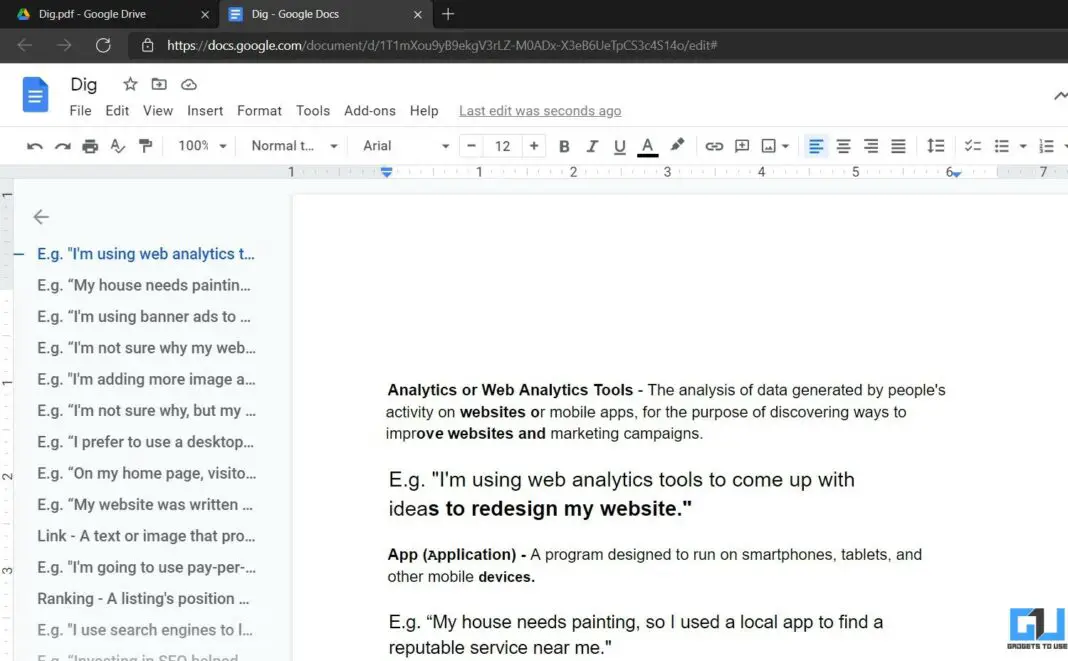This screenshot has width=1068, height=661.
Task: Open the text color picker
Action: click(647, 146)
